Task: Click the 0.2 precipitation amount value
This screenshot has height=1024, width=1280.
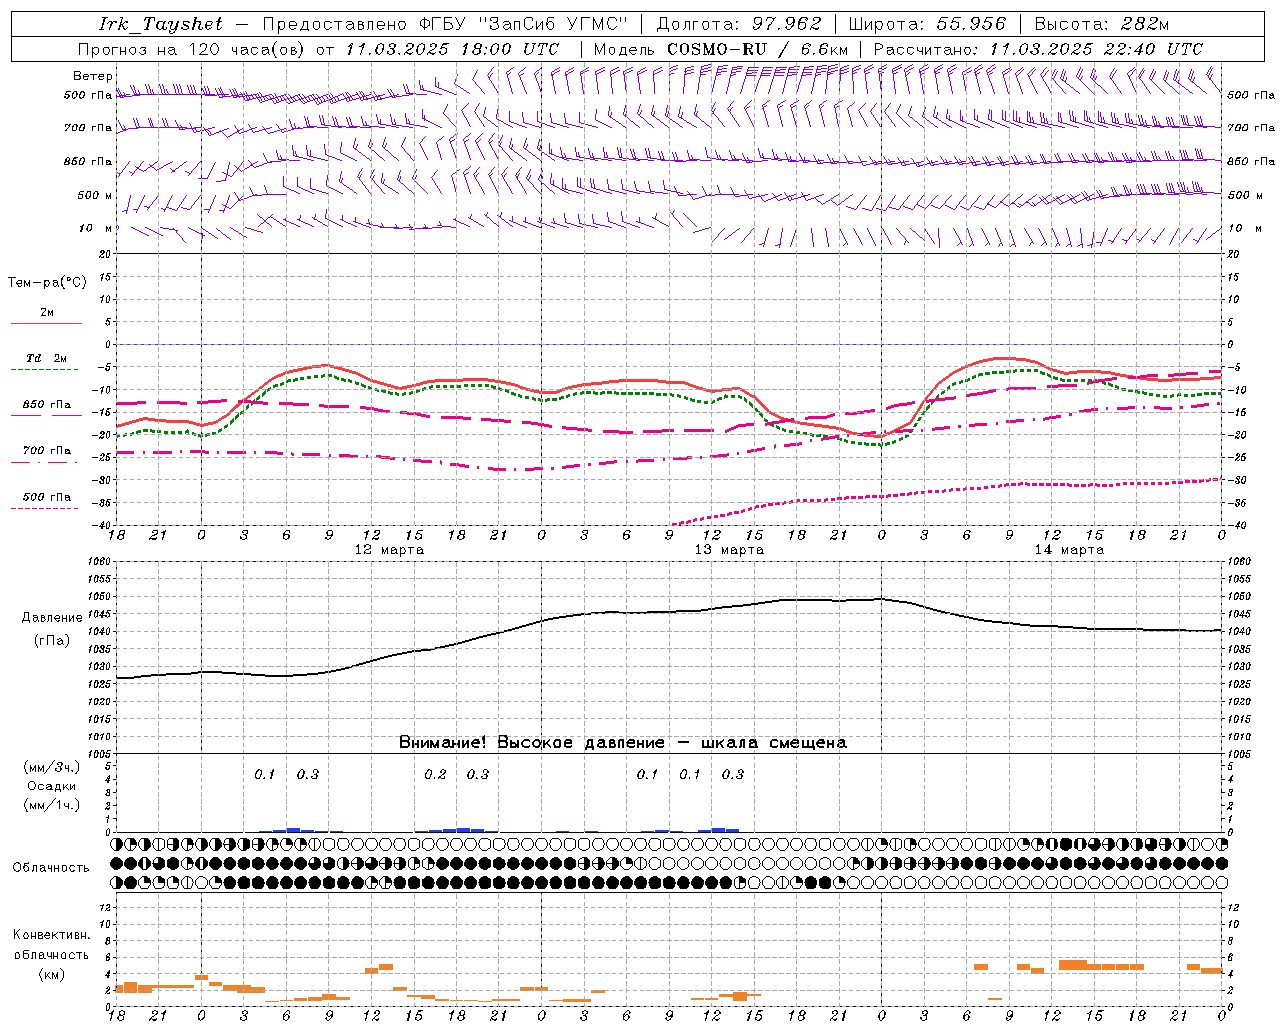Action: (435, 774)
